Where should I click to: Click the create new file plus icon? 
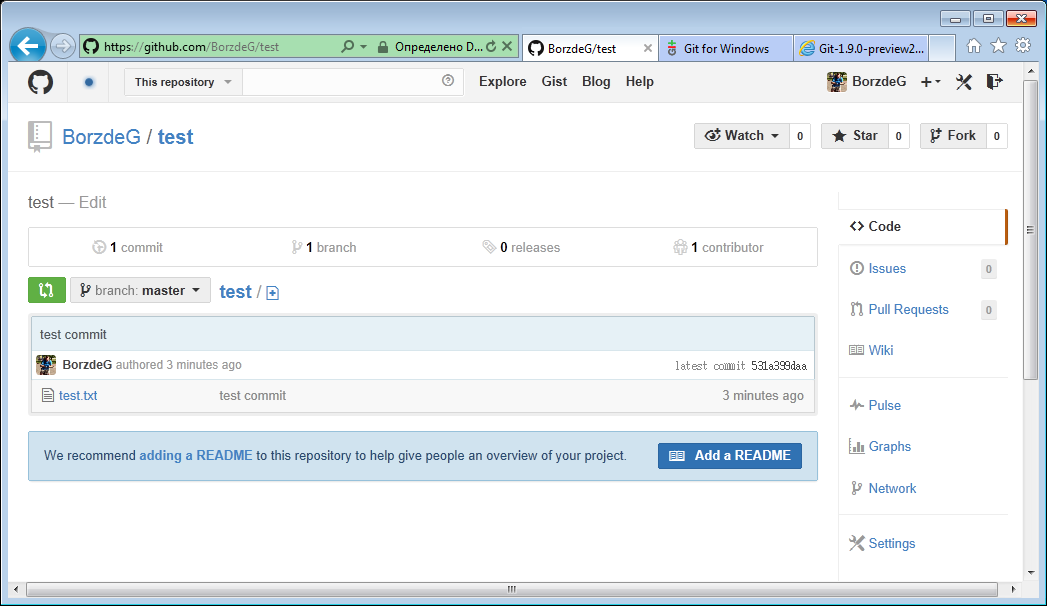(272, 292)
